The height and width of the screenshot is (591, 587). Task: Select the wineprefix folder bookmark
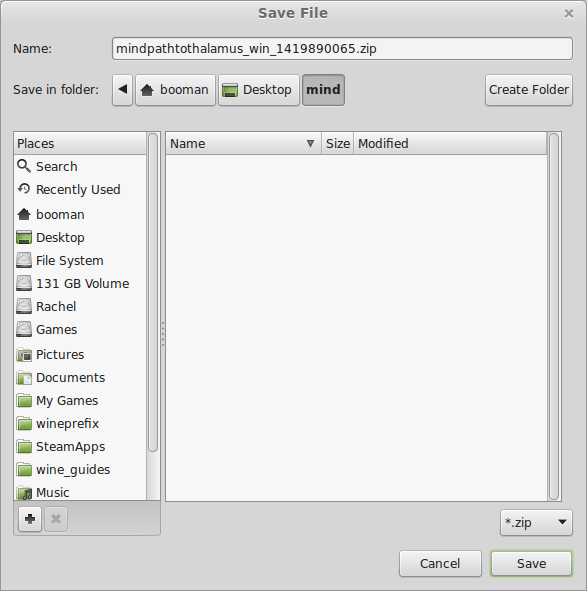[x=58, y=424]
